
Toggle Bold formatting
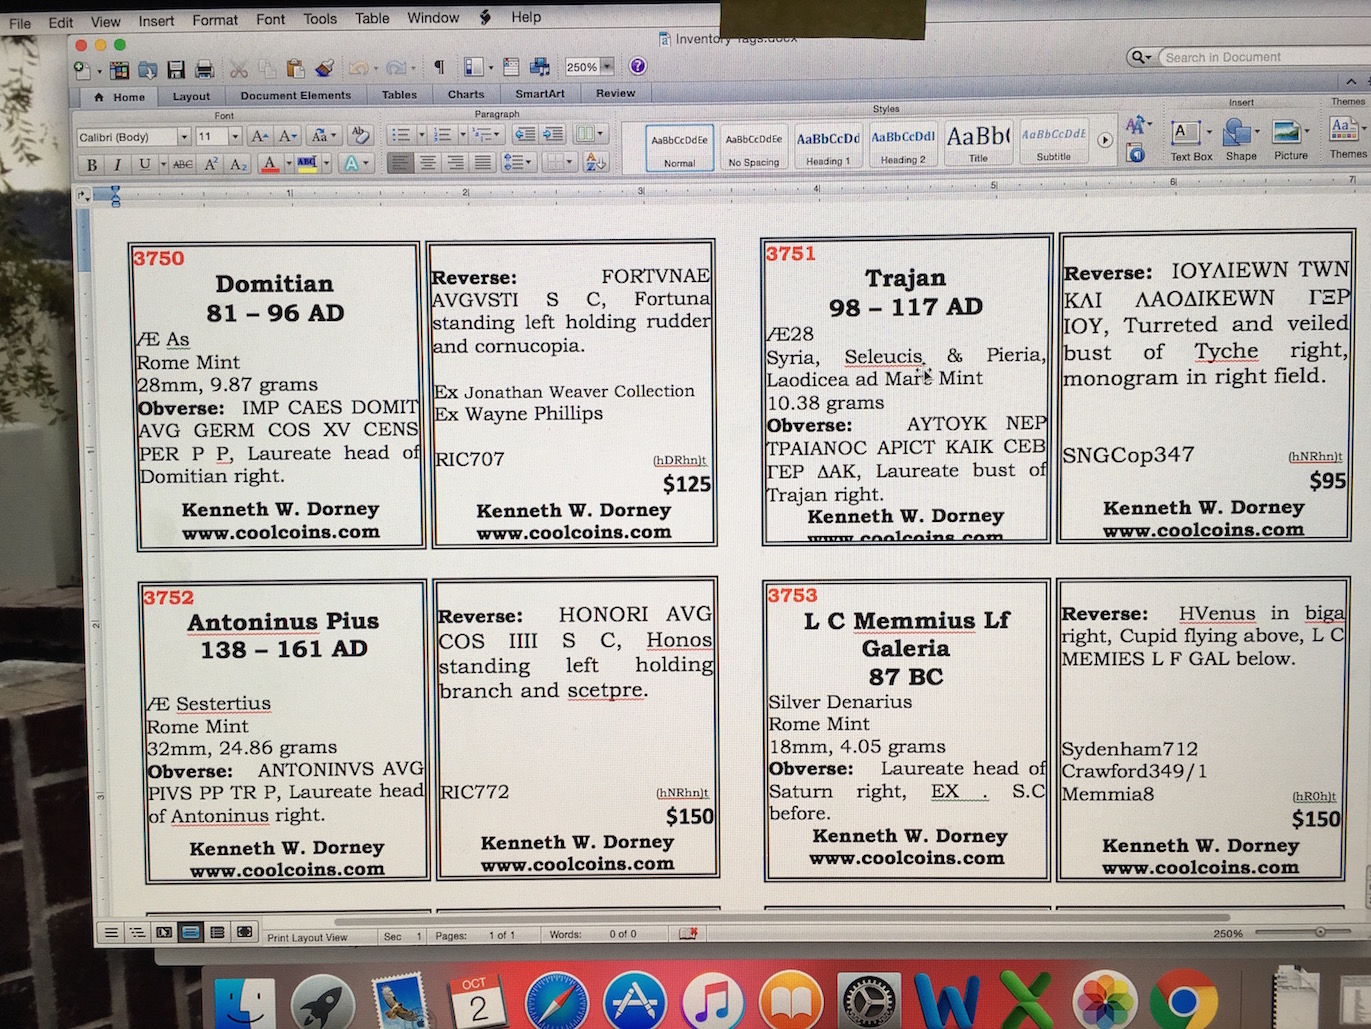point(92,165)
